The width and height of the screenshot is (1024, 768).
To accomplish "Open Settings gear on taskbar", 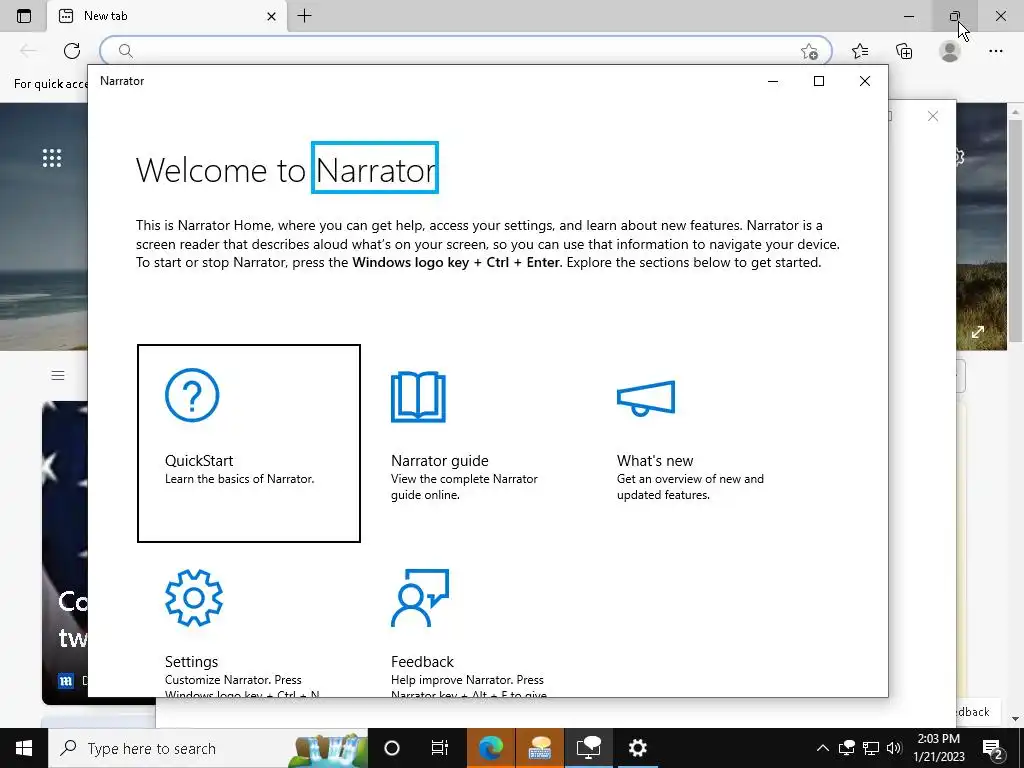I will click(x=637, y=748).
